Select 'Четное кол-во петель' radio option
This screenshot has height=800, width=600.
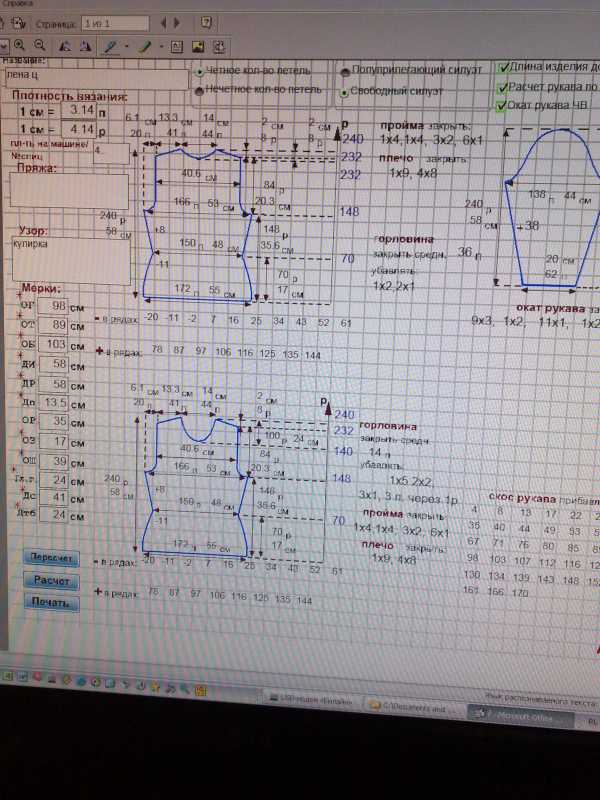coord(201,71)
